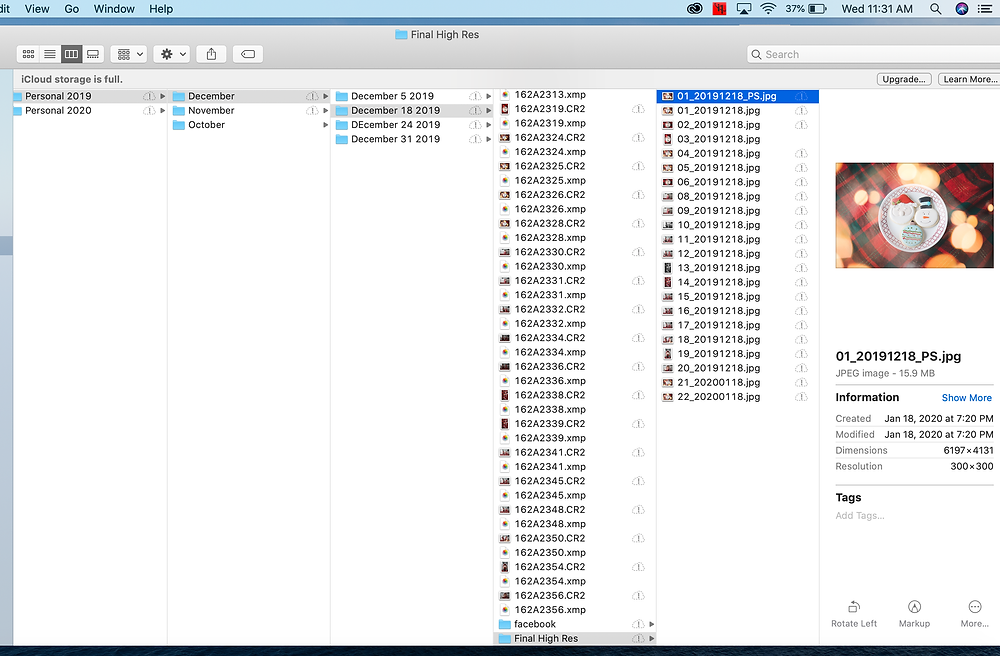The width and height of the screenshot is (1000, 656).
Task: Open the View menu
Action: [x=37, y=9]
